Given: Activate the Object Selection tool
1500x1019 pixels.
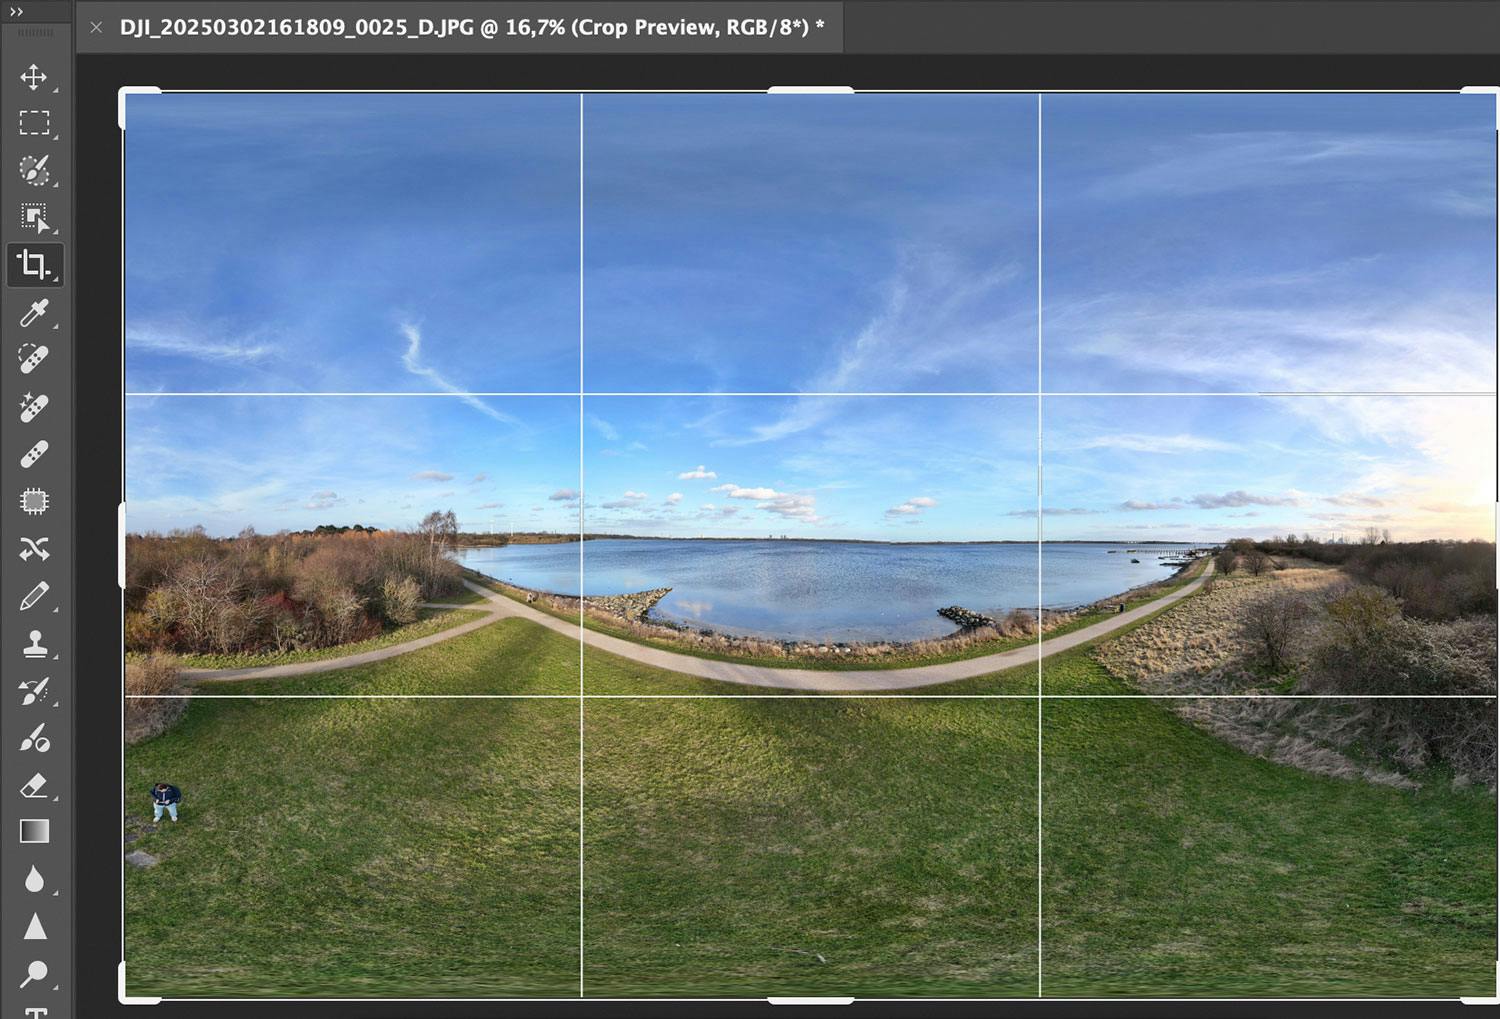Looking at the screenshot, I should [x=34, y=217].
